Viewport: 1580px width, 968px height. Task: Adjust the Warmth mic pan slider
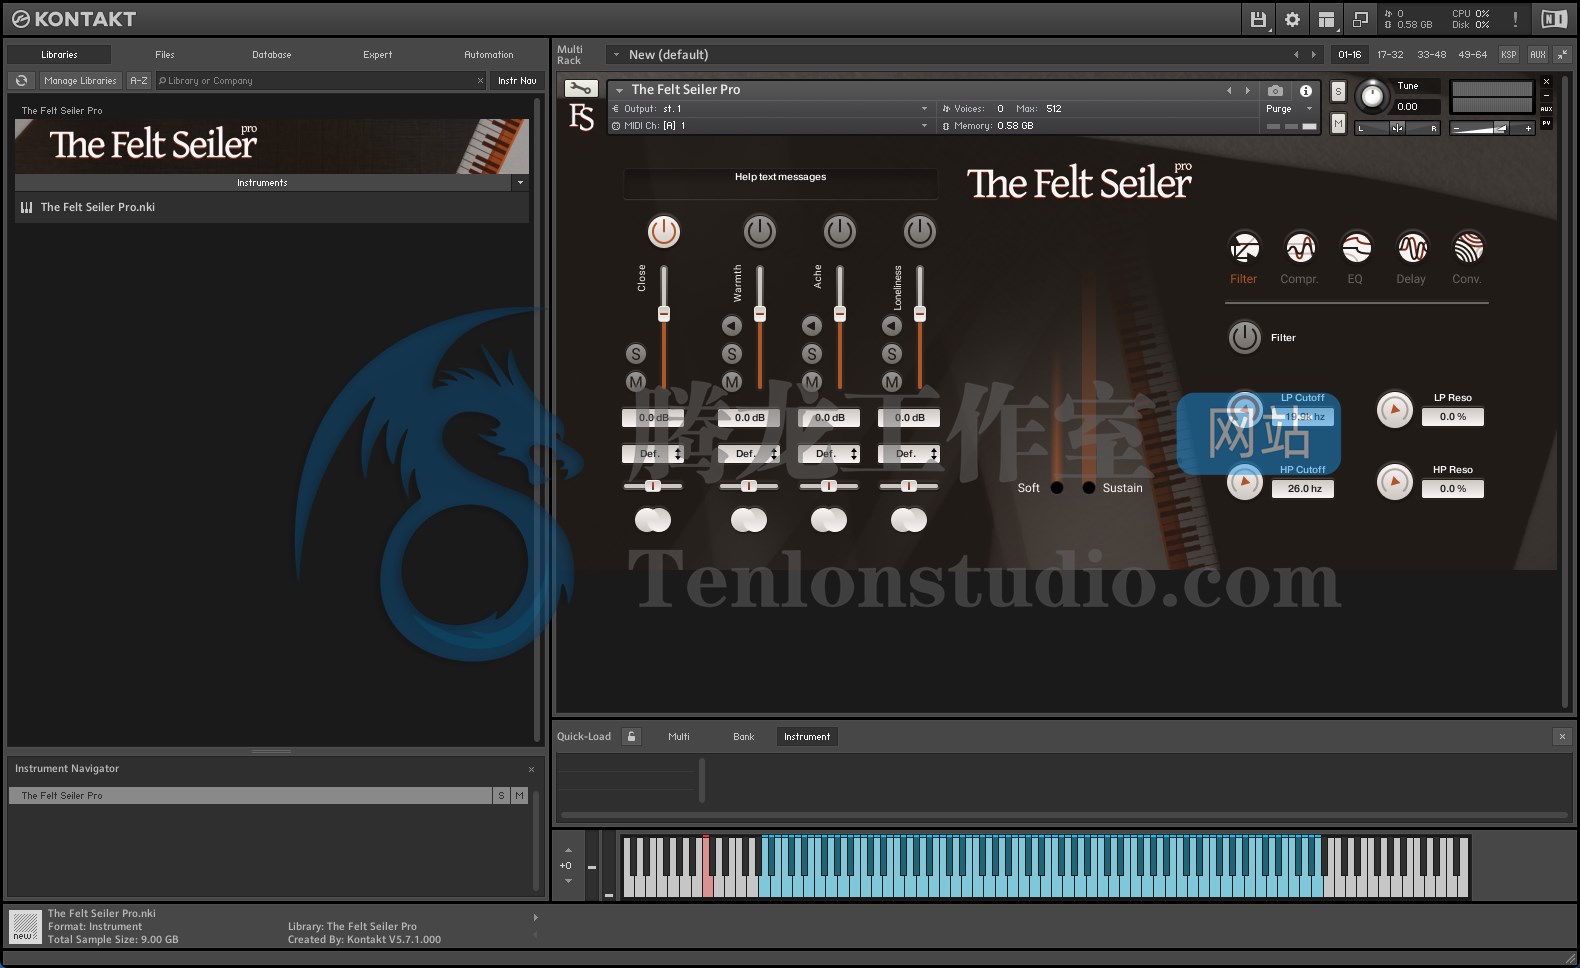click(749, 486)
